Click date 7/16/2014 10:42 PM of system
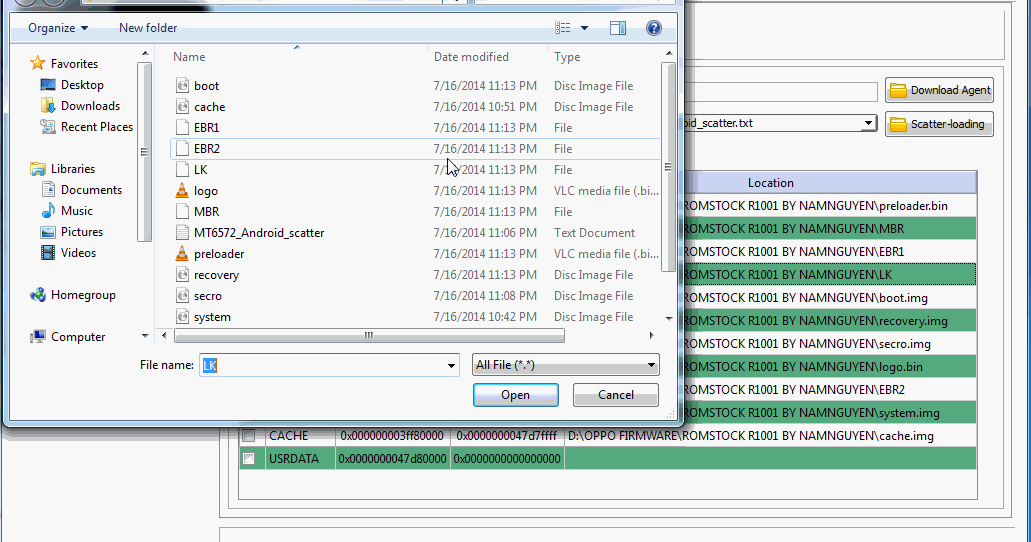 (485, 317)
